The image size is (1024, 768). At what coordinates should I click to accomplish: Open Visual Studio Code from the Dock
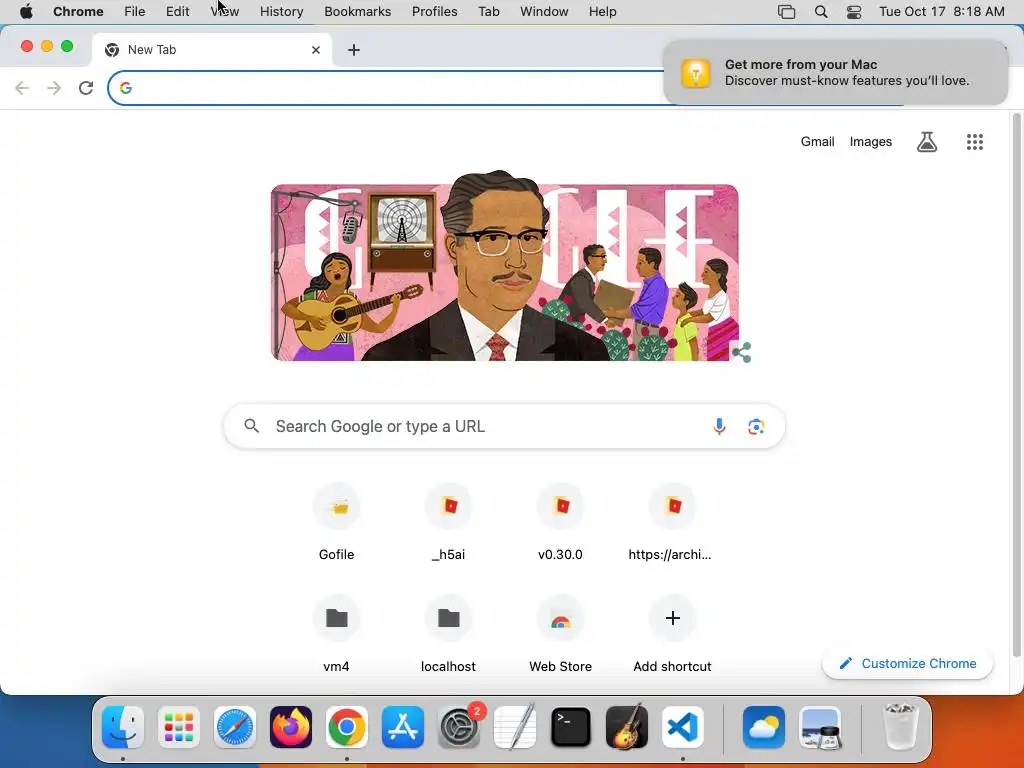tap(682, 727)
